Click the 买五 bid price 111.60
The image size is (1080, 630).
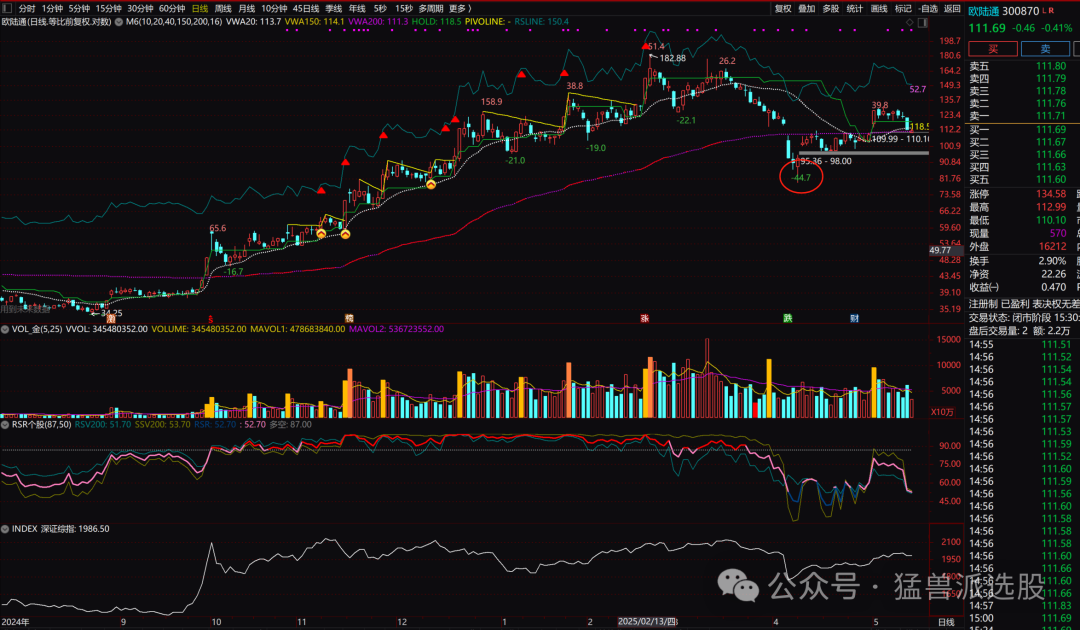click(1051, 180)
